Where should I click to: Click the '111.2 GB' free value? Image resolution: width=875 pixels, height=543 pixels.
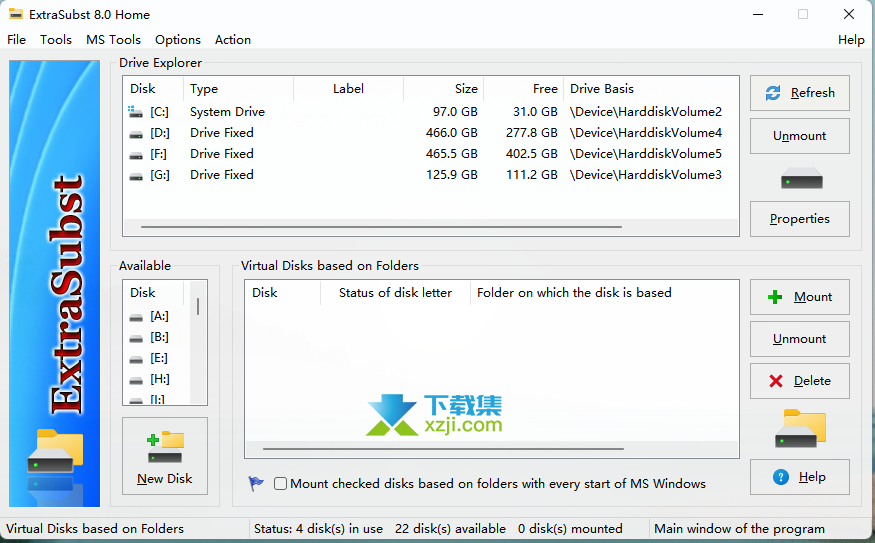[x=532, y=175]
